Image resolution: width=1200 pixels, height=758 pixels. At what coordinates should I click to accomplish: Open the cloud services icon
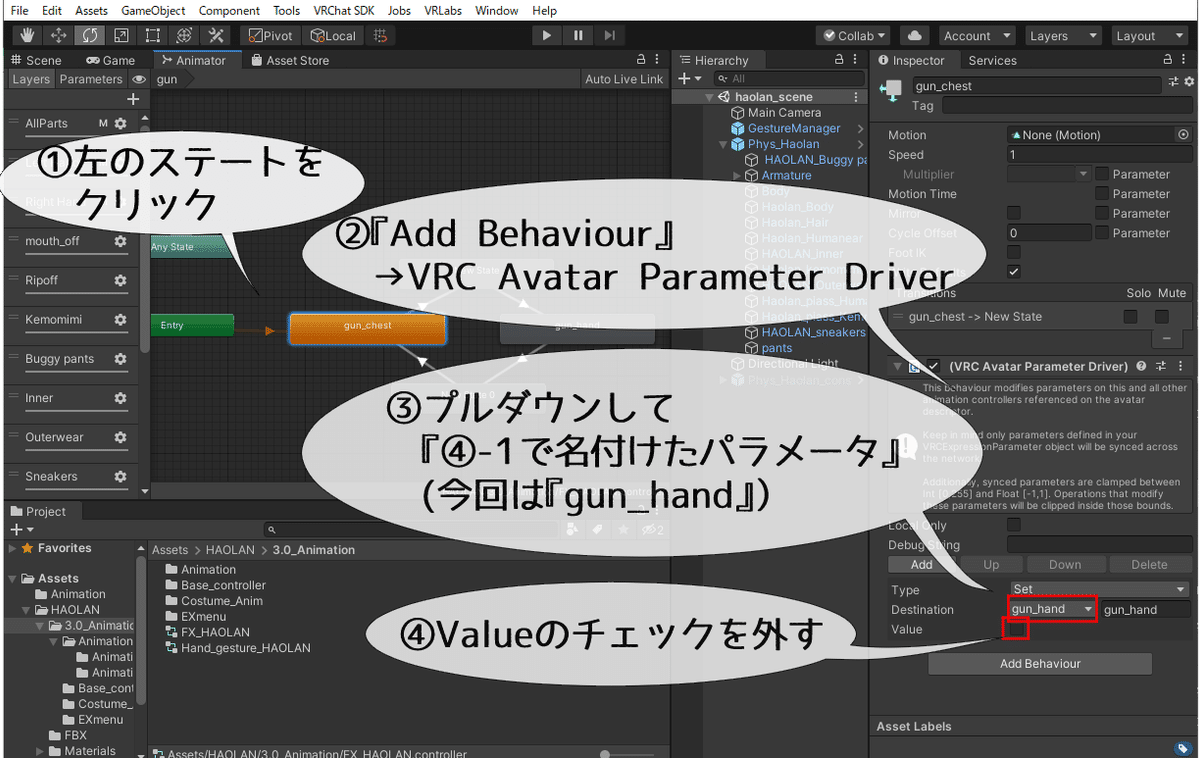point(914,35)
